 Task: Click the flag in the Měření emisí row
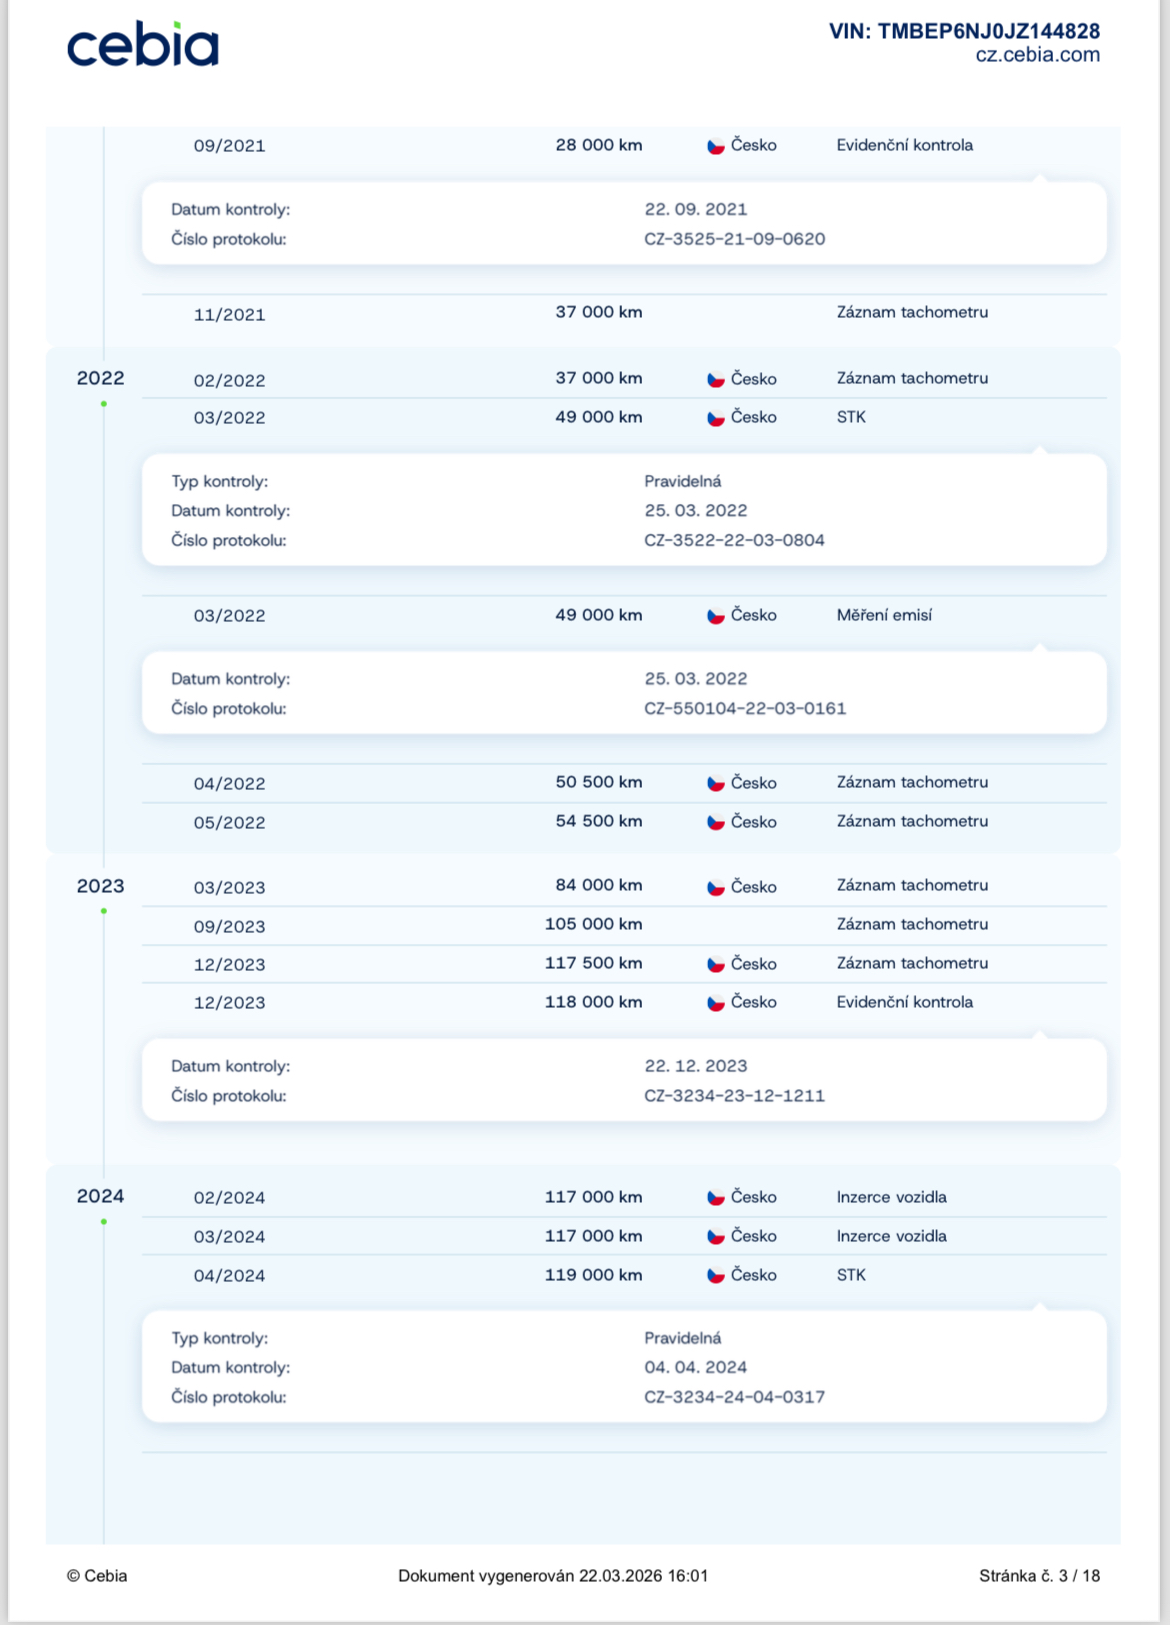716,616
